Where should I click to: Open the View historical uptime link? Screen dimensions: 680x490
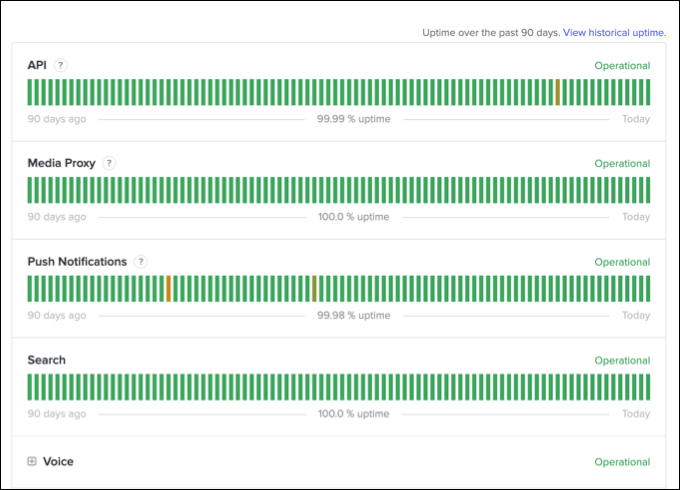click(x=614, y=32)
